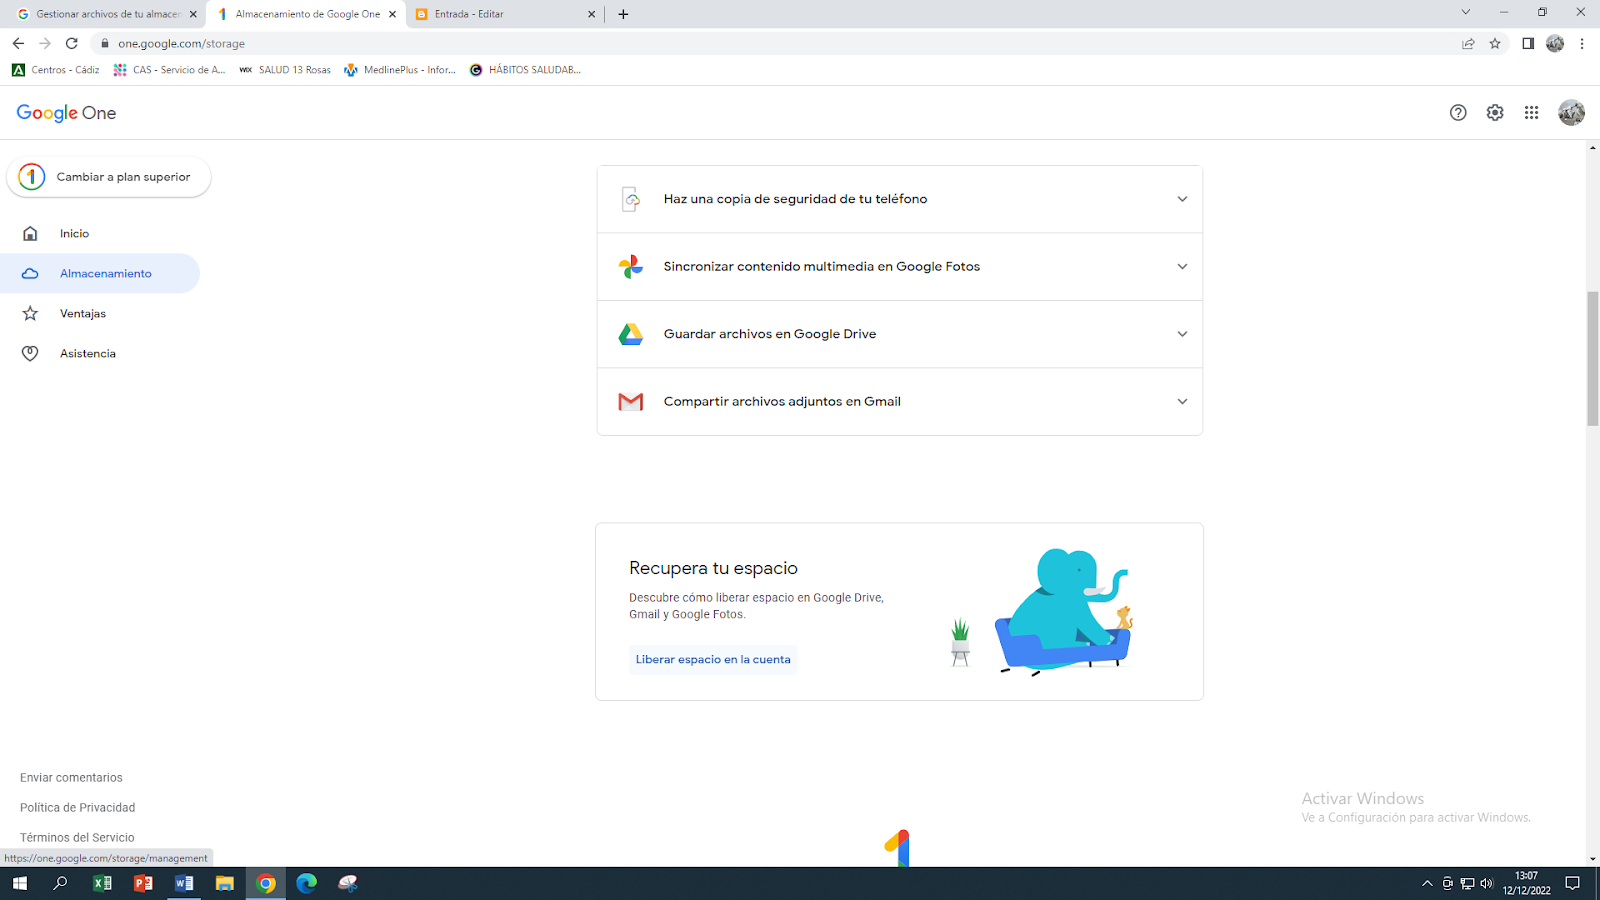Open a new tab with plus icon
Image resolution: width=1600 pixels, height=900 pixels.
623,14
